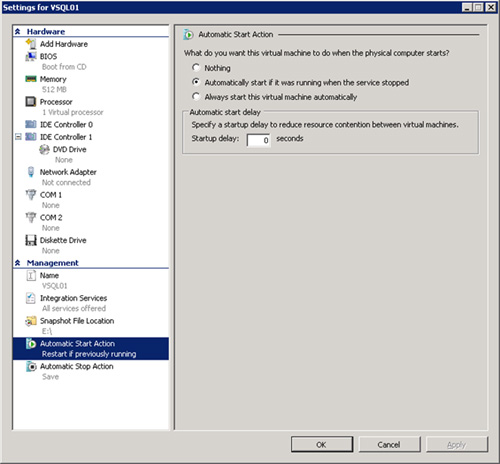Open the Automatic Stop Action icon

(31, 366)
